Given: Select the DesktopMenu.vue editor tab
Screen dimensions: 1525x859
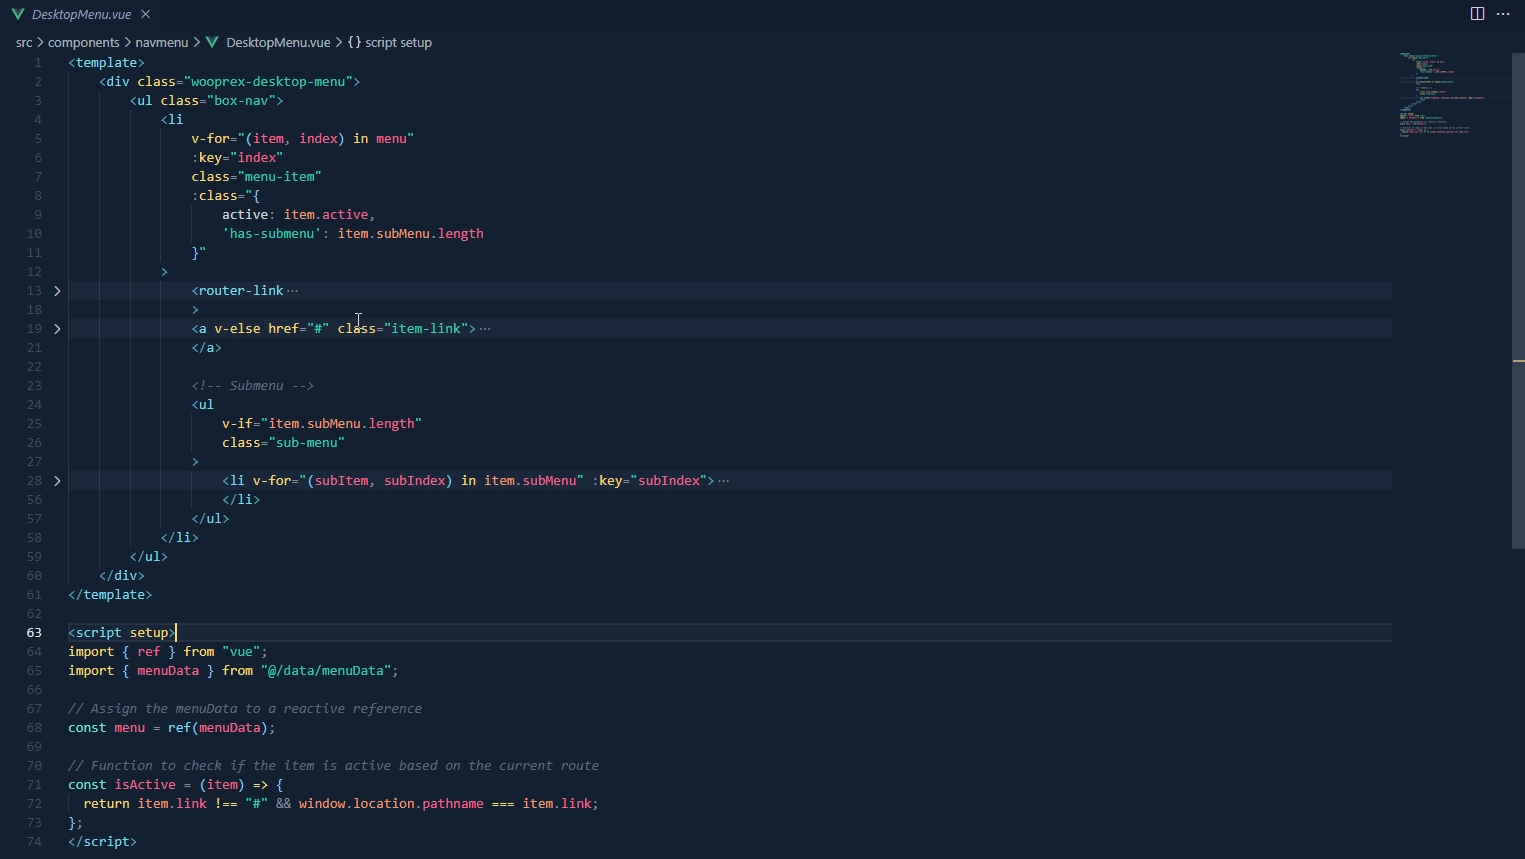Looking at the screenshot, I should point(81,14).
